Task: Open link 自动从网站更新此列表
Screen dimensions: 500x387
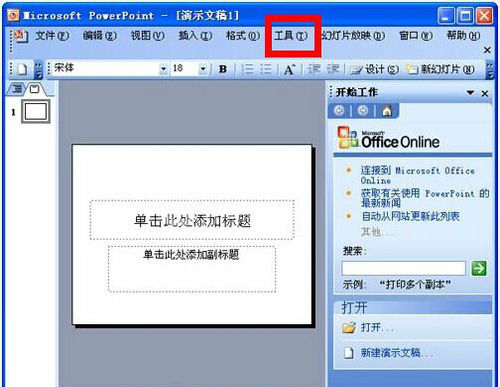Action: point(411,216)
